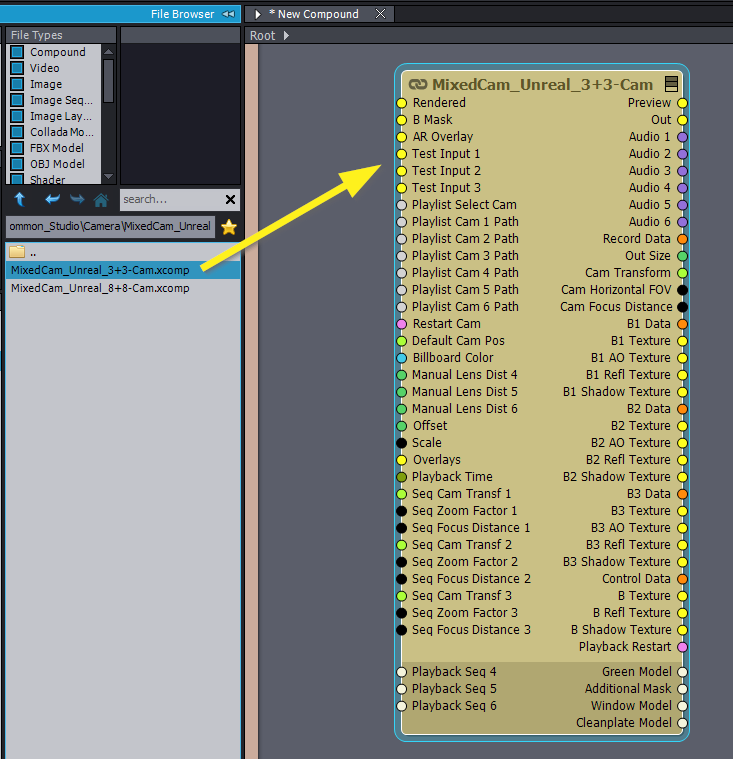Open the menu icon on the MixedCam node header
Image resolution: width=733 pixels, height=759 pixels.
click(671, 84)
